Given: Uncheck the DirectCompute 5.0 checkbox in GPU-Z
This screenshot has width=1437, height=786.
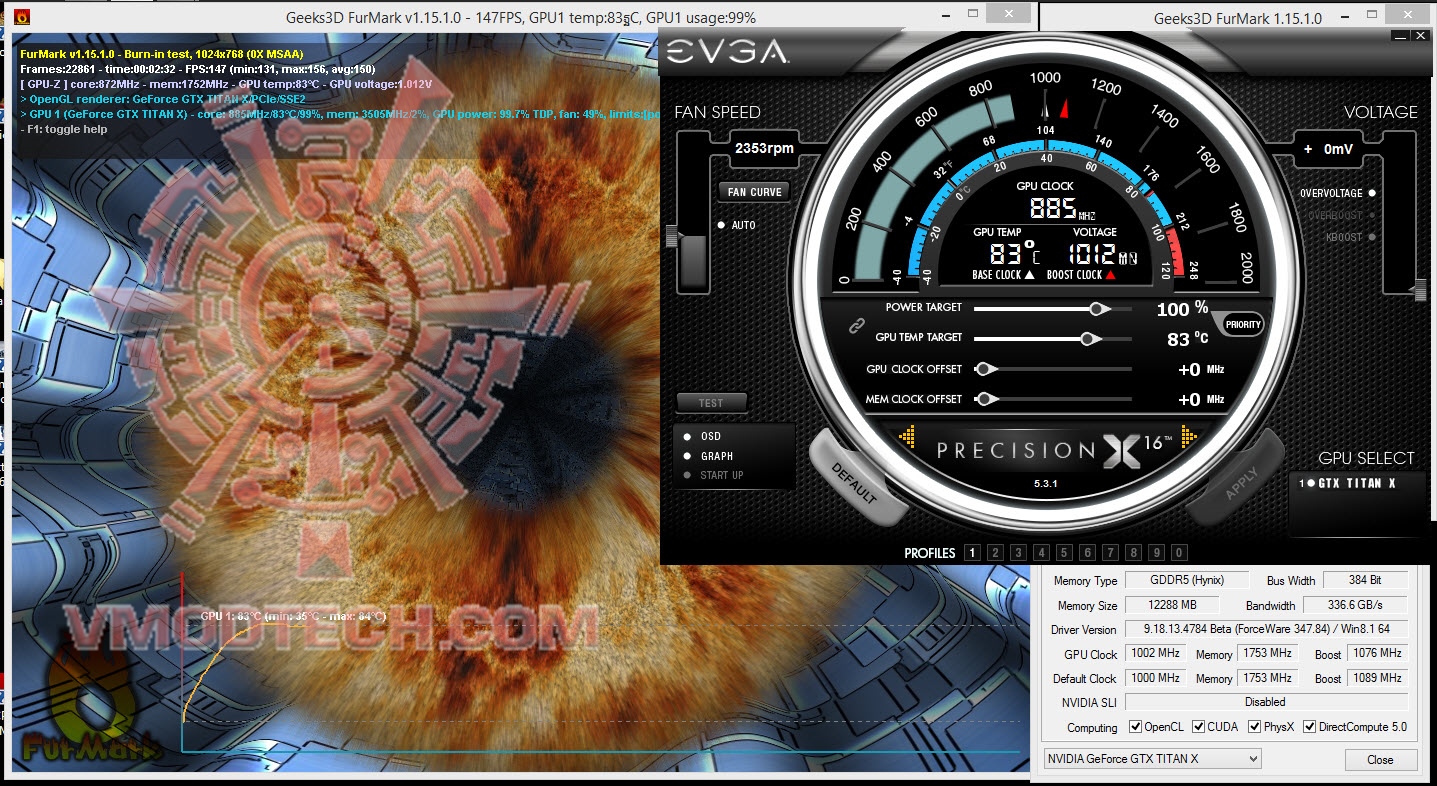Looking at the screenshot, I should point(1310,727).
